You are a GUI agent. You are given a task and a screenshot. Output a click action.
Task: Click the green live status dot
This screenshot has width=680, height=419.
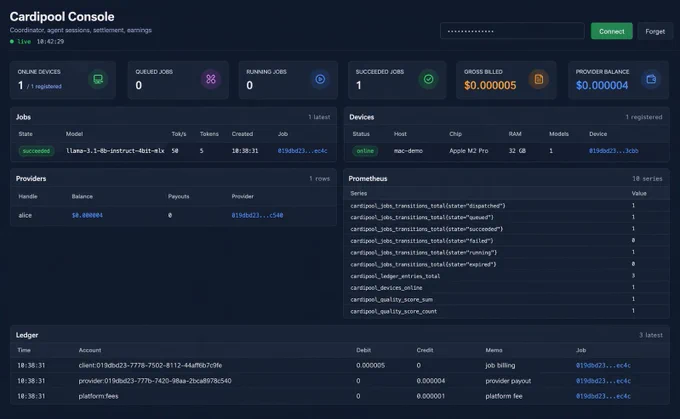click(12, 42)
